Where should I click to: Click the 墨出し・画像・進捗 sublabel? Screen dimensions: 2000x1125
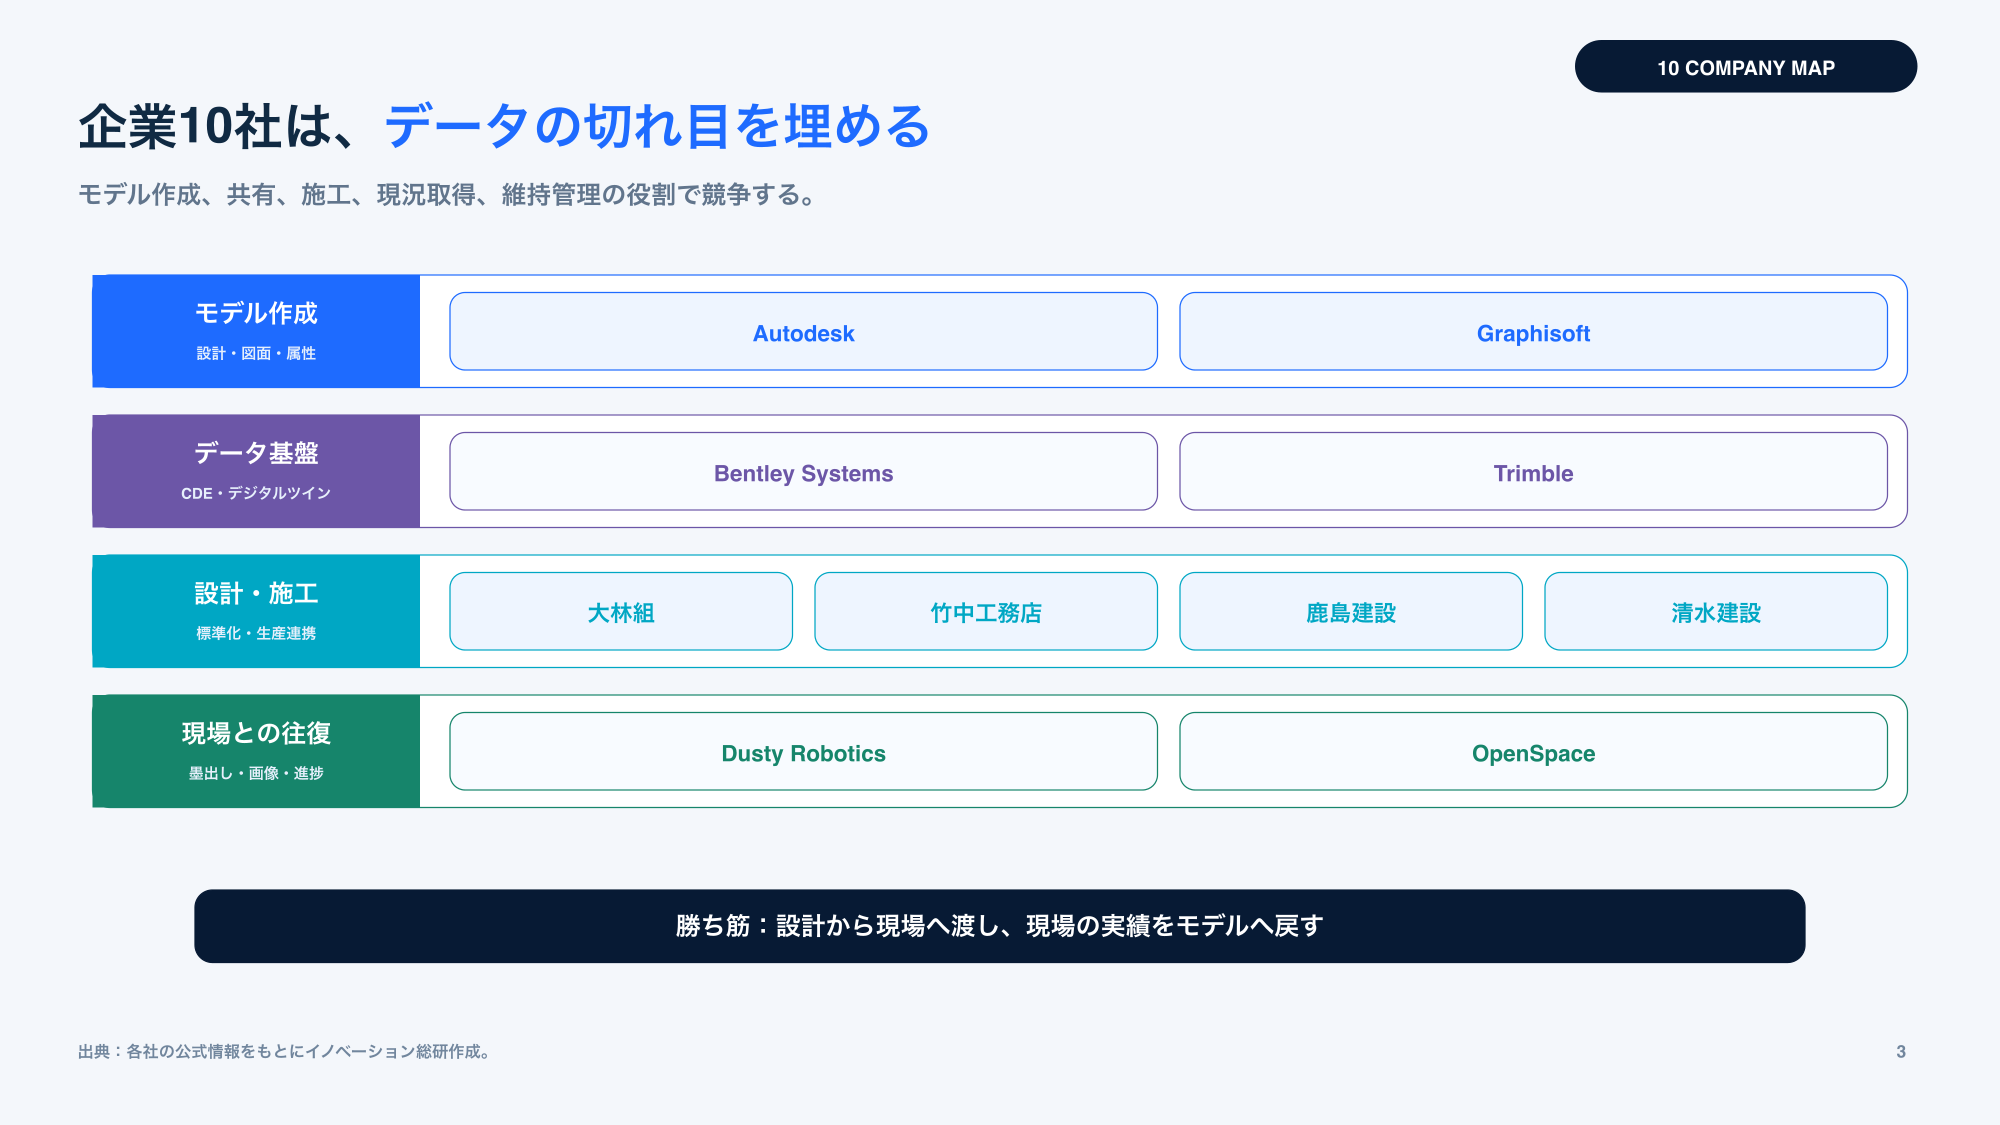click(x=256, y=773)
